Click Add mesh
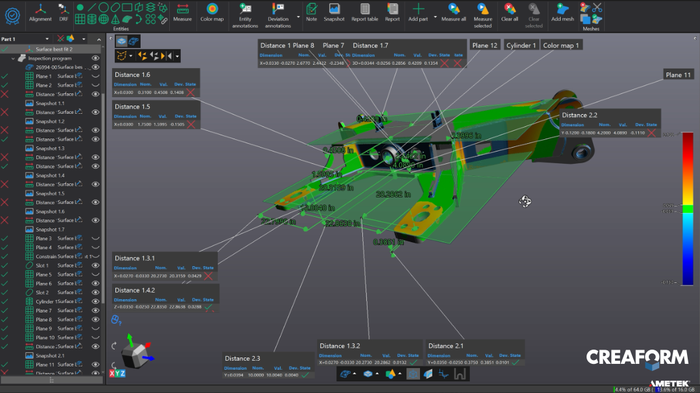The image size is (700, 393). [562, 13]
